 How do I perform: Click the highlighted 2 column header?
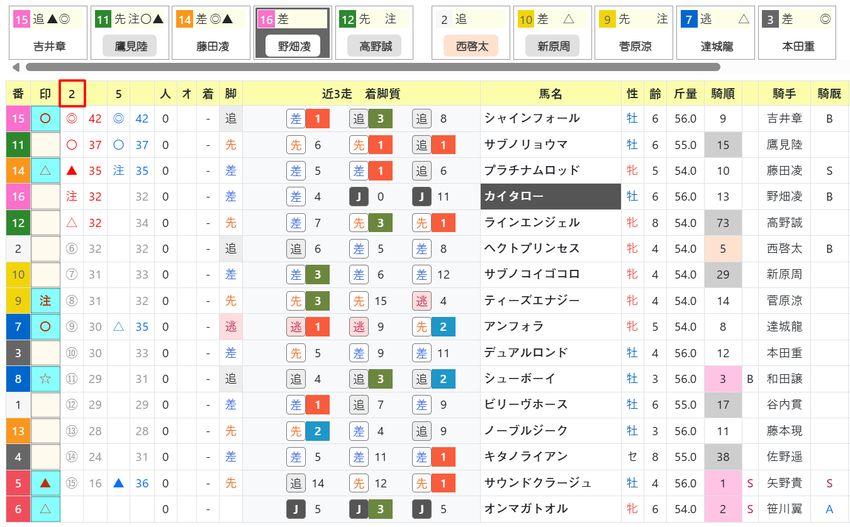[x=72, y=93]
